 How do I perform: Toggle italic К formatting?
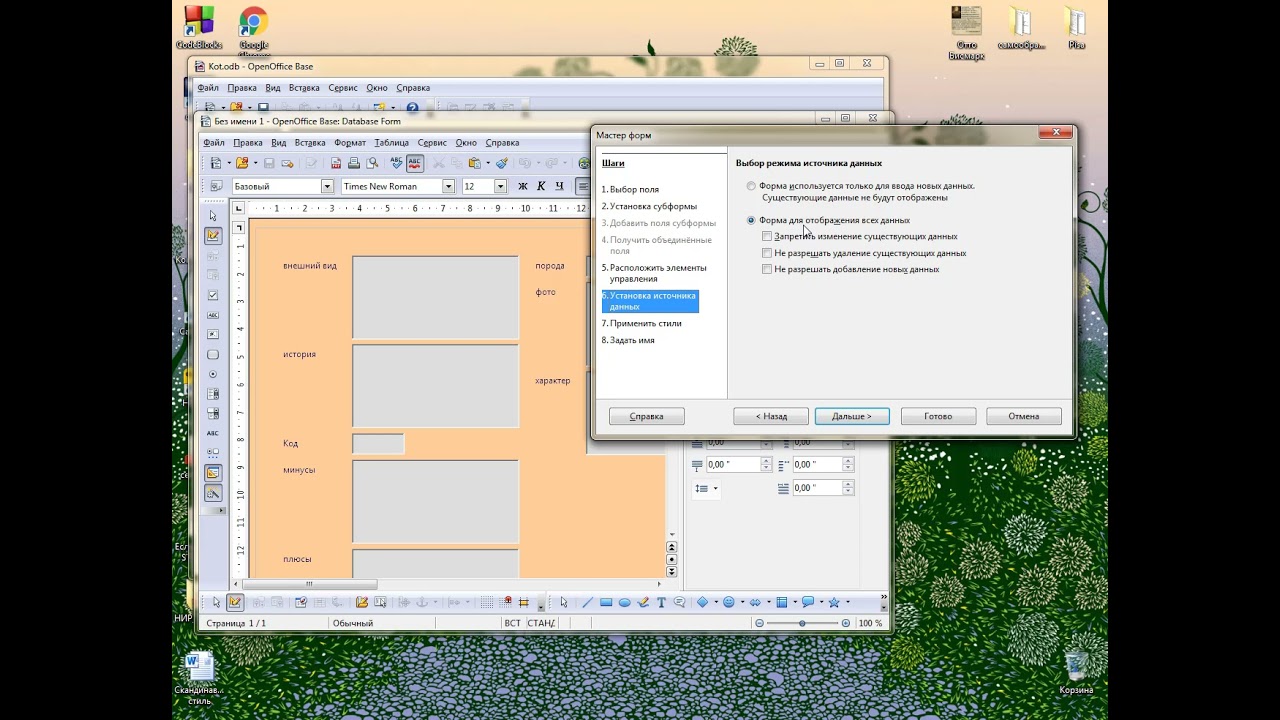(541, 186)
